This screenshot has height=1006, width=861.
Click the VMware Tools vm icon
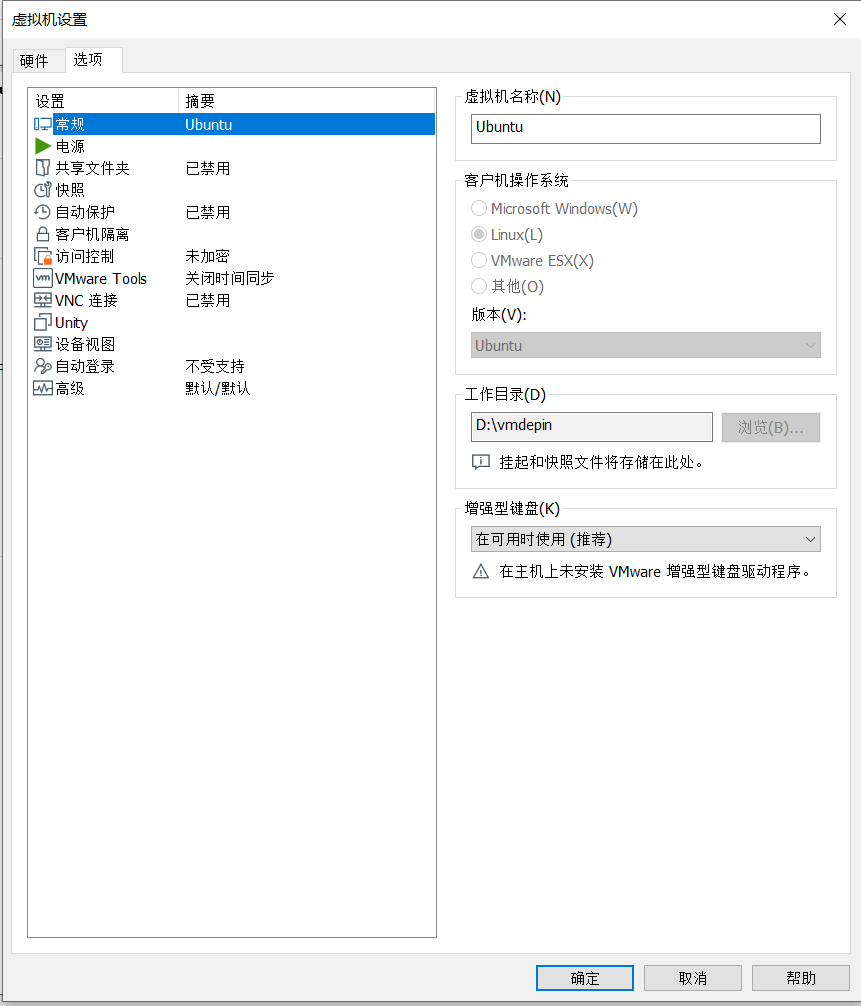[42, 278]
